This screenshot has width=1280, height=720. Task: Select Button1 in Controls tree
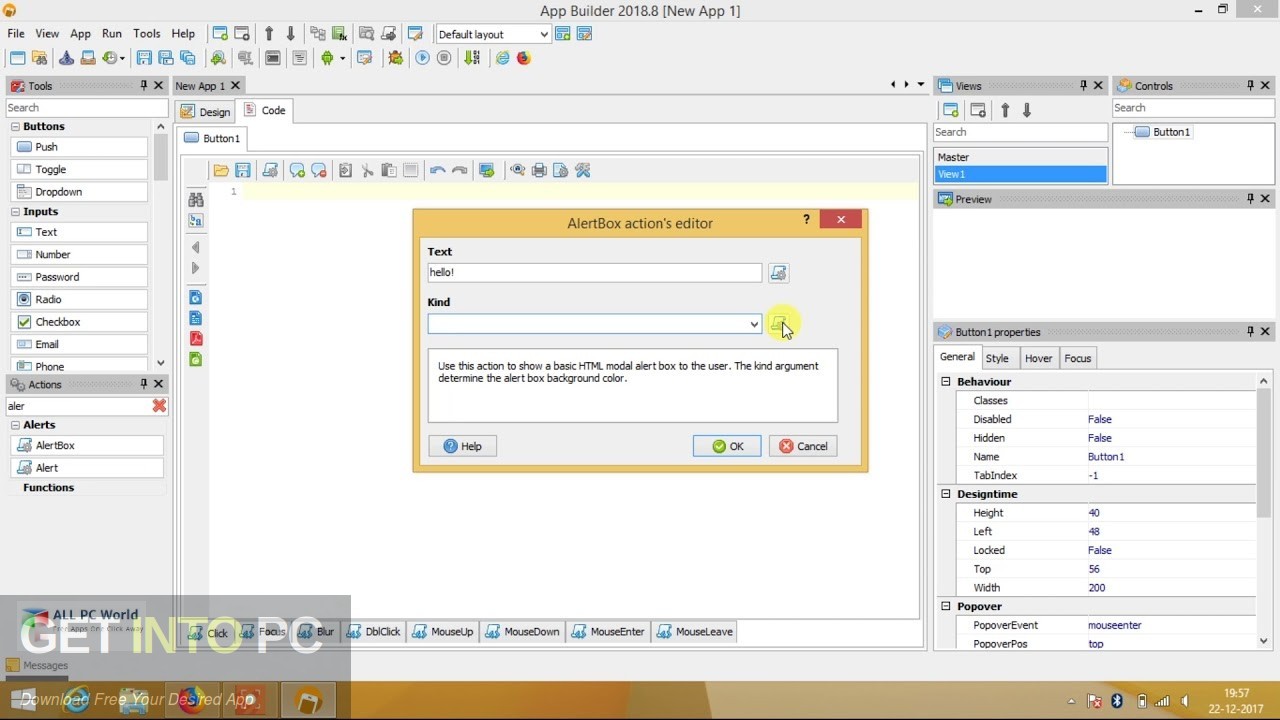[1171, 132]
